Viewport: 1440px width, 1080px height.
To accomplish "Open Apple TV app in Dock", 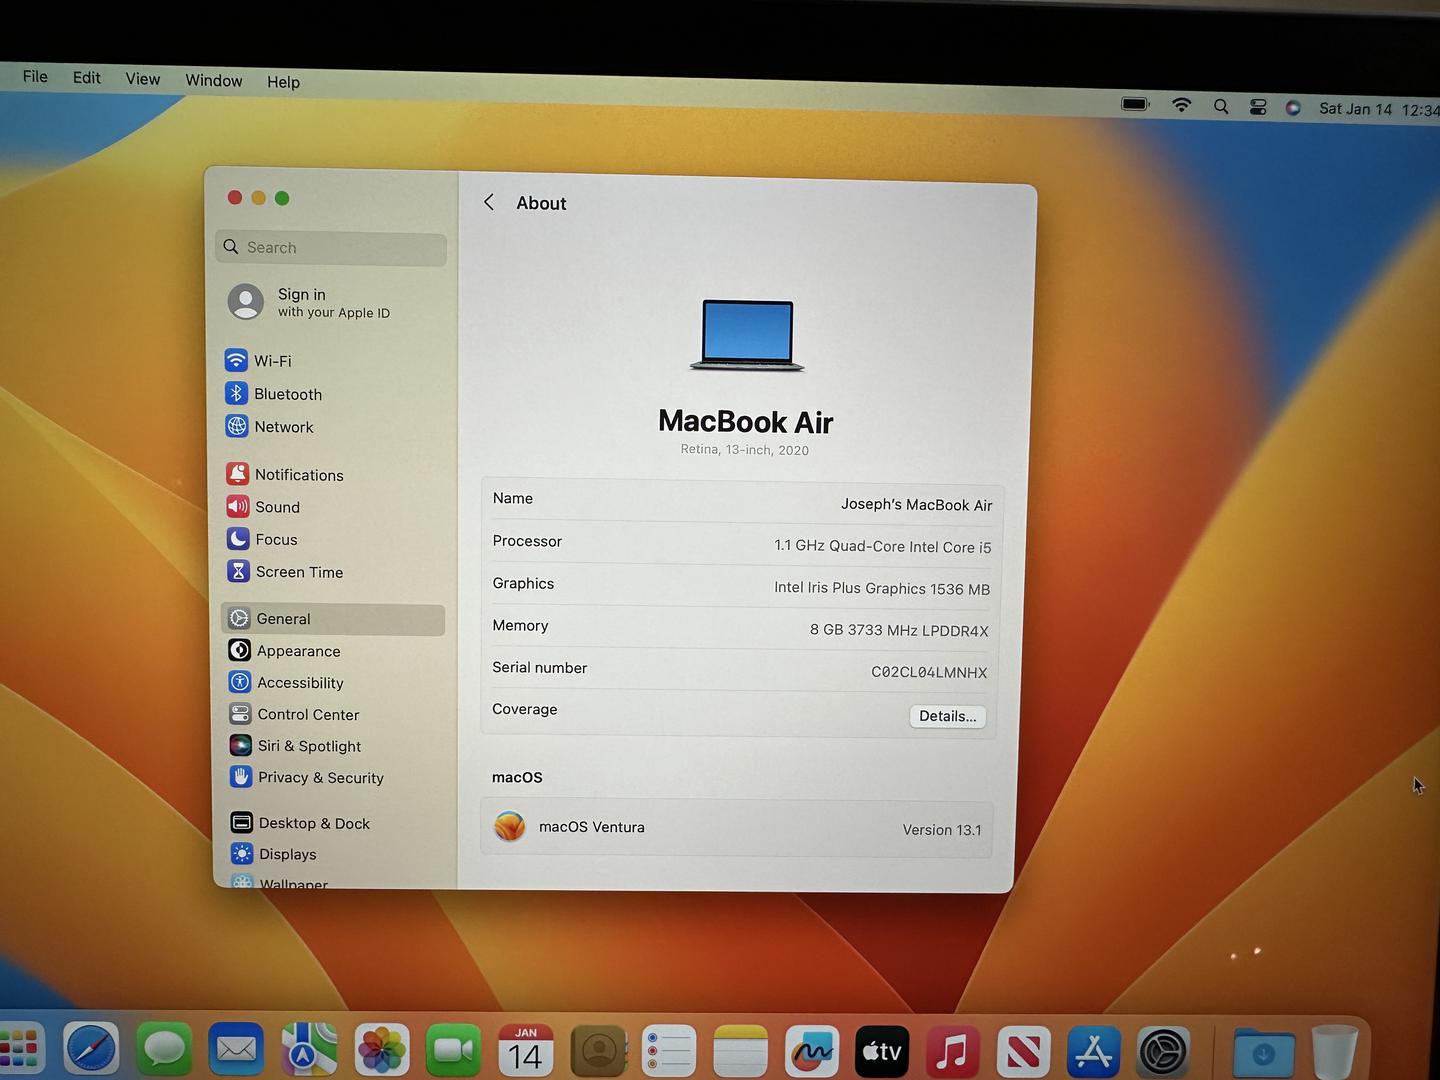I will [x=882, y=1052].
